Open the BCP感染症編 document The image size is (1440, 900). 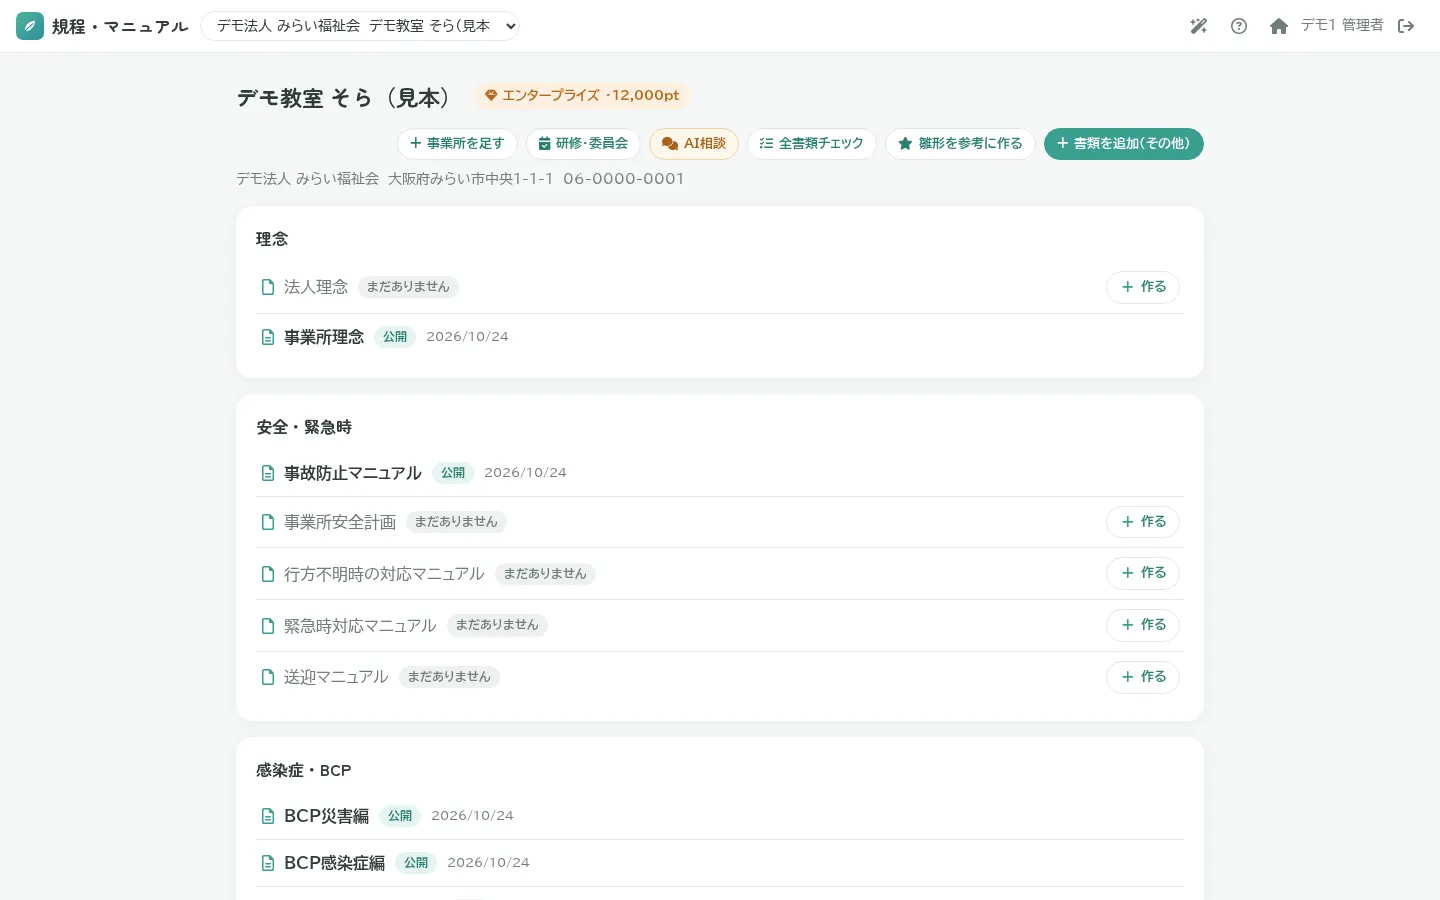(334, 863)
